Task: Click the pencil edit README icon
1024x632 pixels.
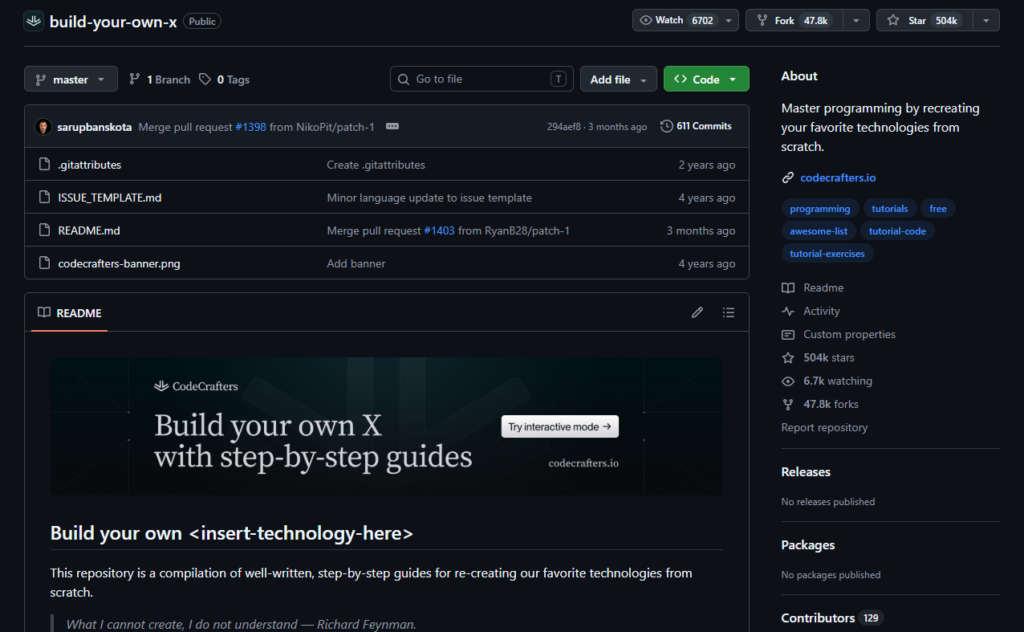Action: click(697, 313)
